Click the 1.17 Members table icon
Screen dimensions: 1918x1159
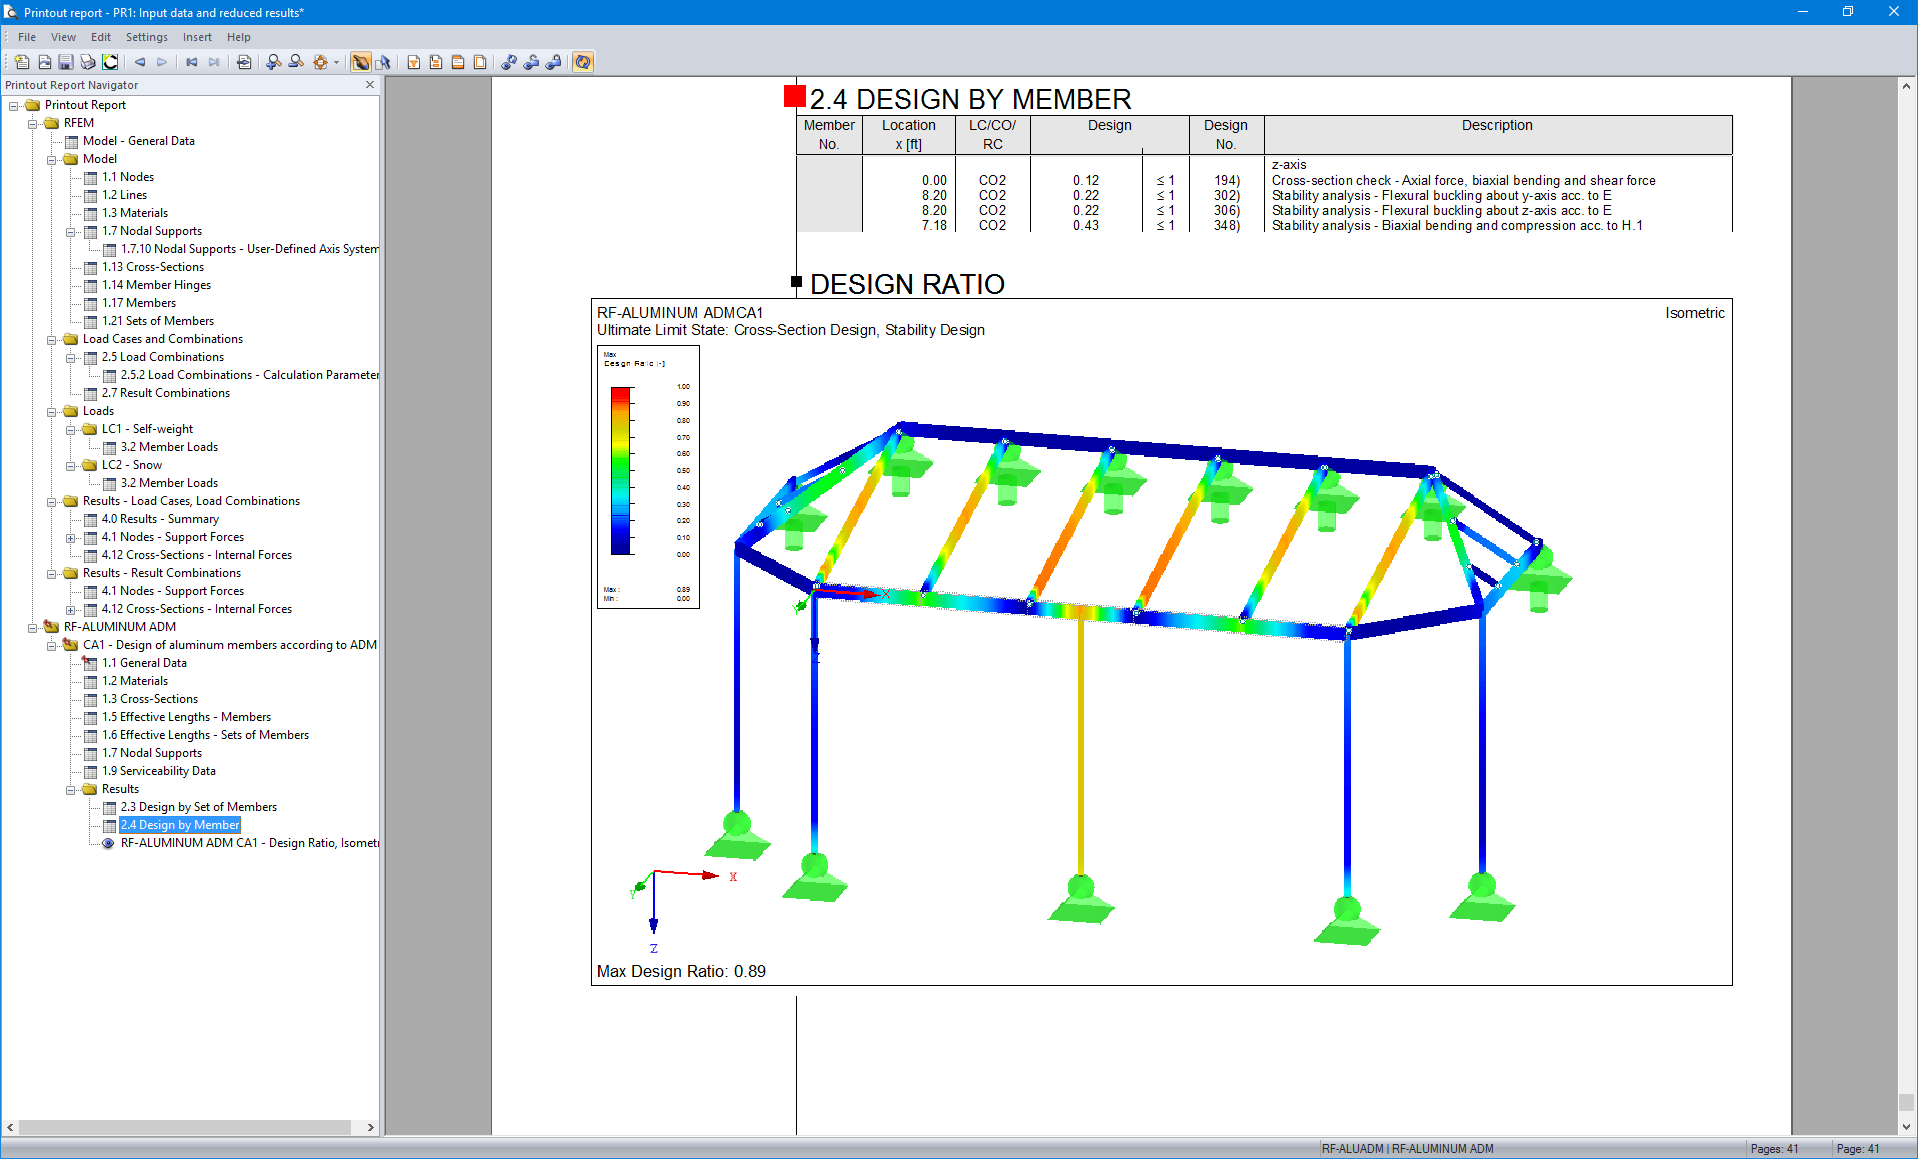pyautogui.click(x=90, y=303)
